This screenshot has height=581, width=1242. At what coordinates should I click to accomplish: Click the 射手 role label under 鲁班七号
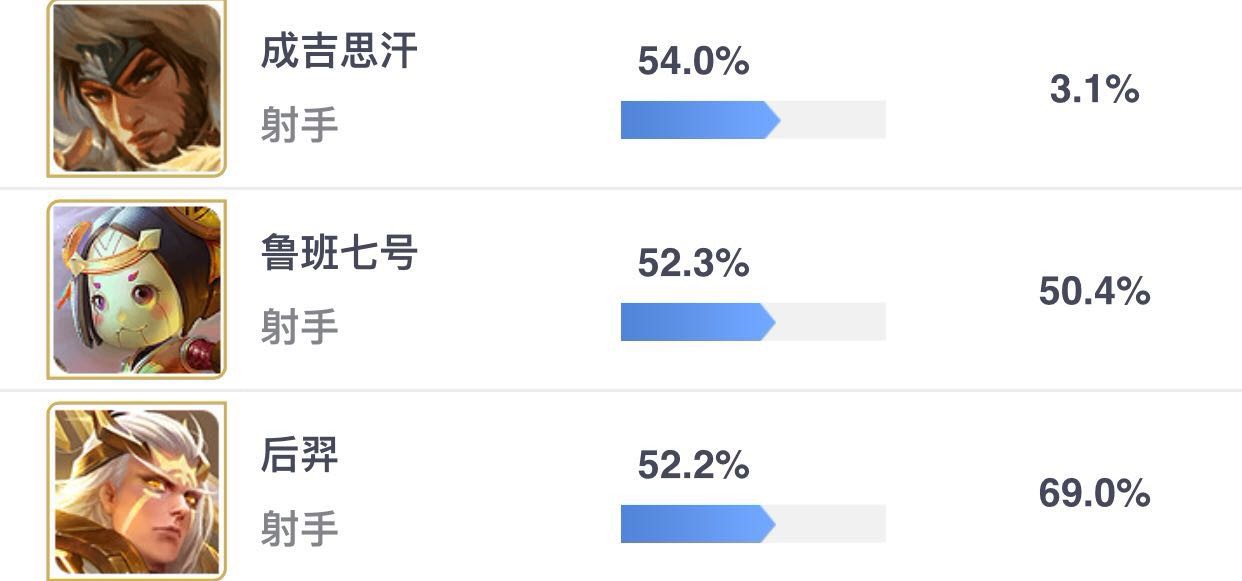(300, 327)
